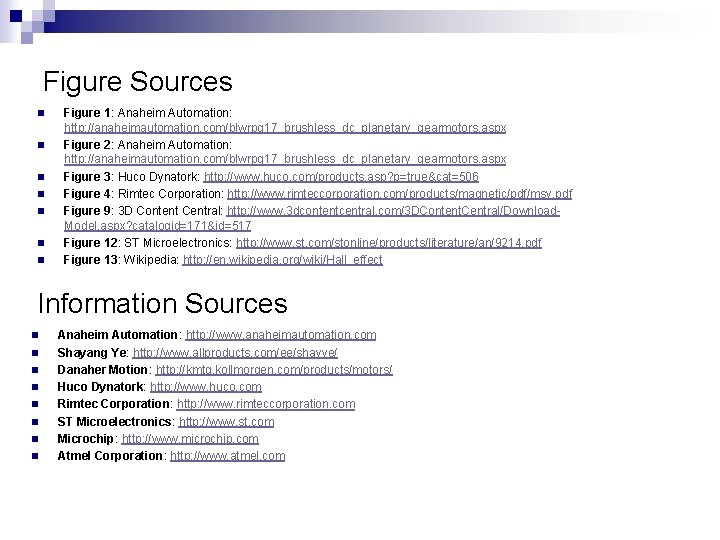Screen dimensions: 720x540
Task: Click the bold 'Atmel Corporation' label
Action: coord(110,456)
